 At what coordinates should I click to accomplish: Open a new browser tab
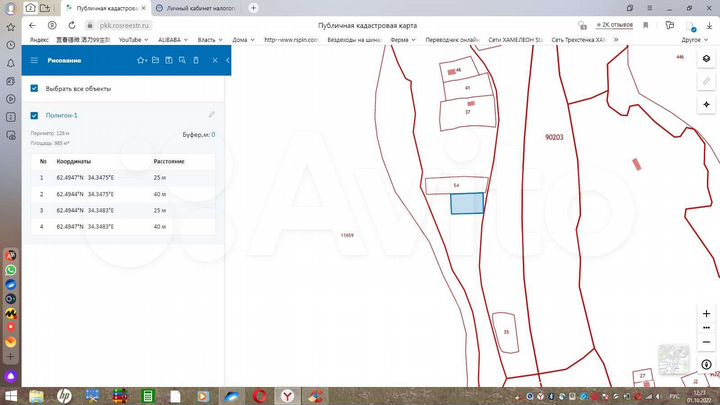coord(252,7)
